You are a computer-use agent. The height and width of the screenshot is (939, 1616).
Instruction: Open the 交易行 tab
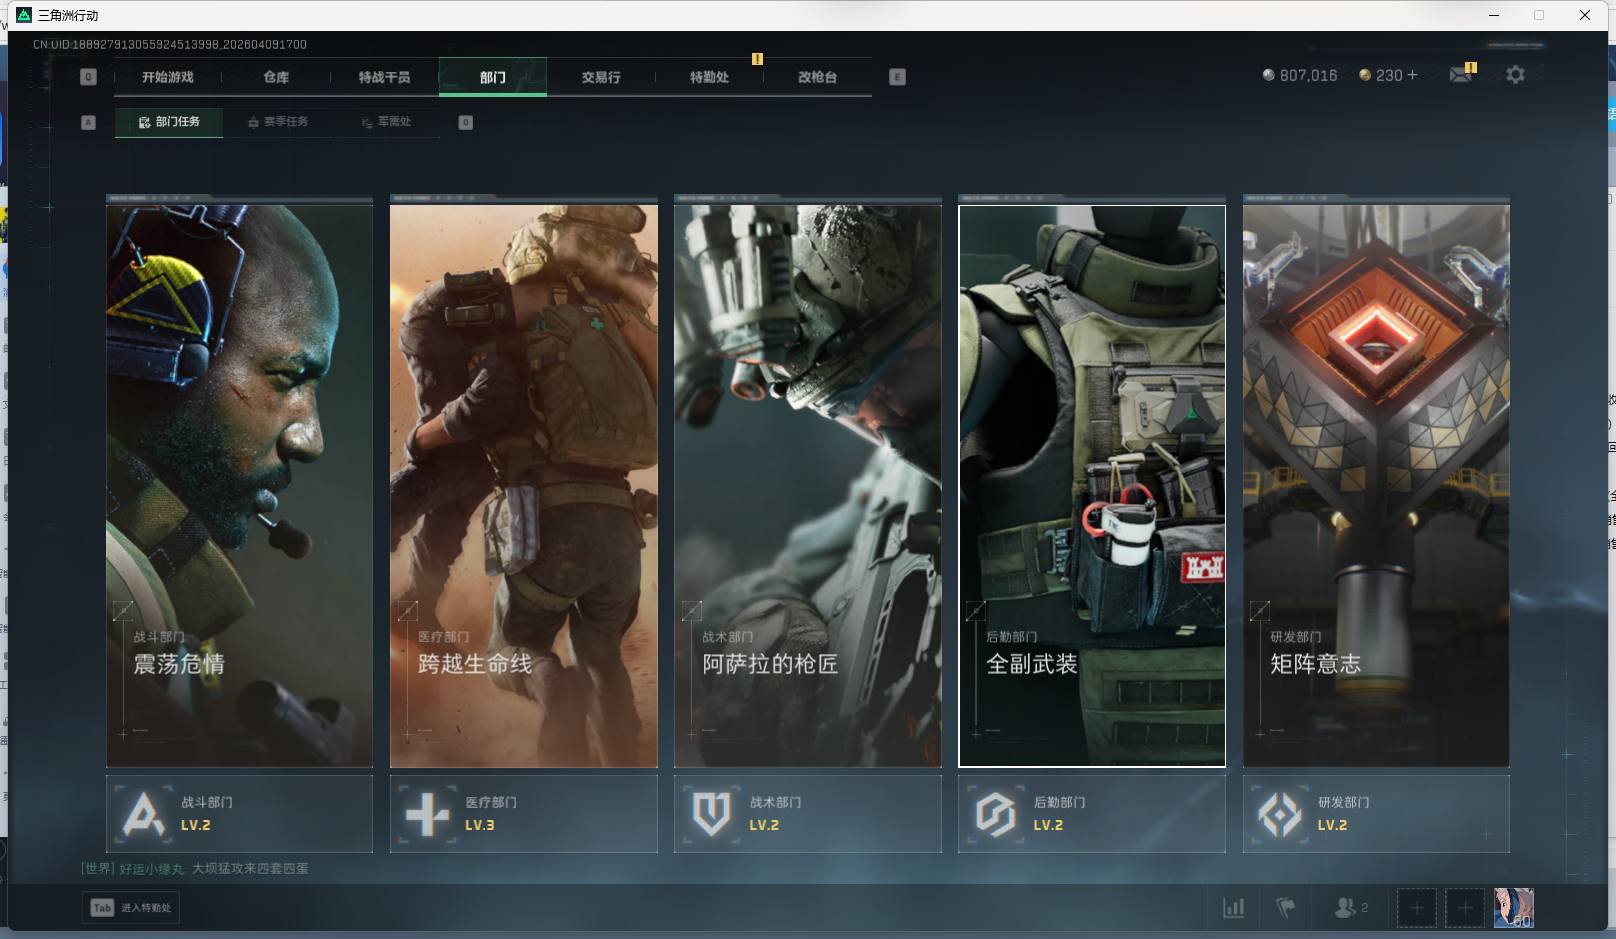(x=601, y=77)
